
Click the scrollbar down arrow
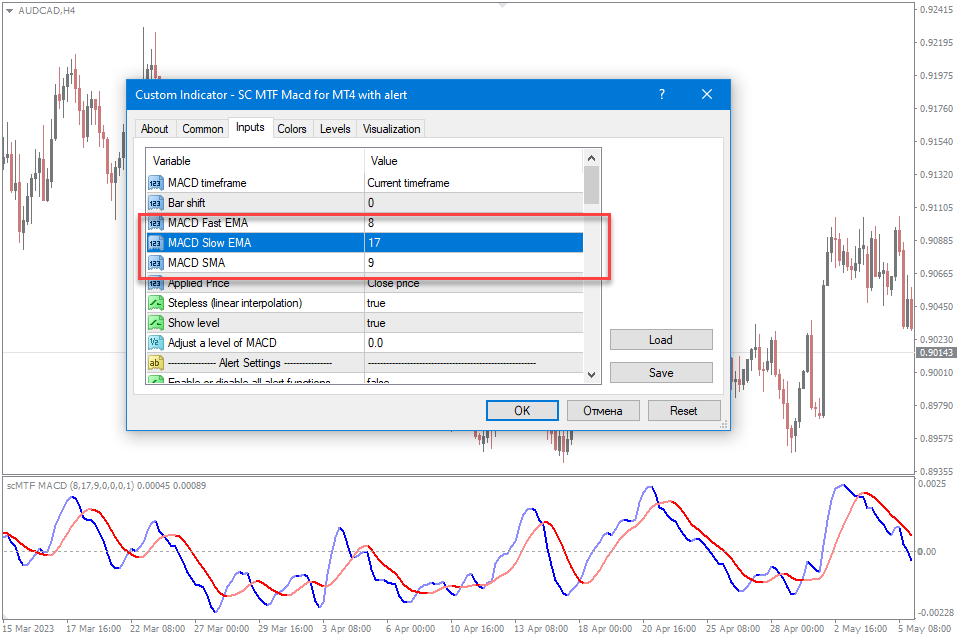click(591, 374)
